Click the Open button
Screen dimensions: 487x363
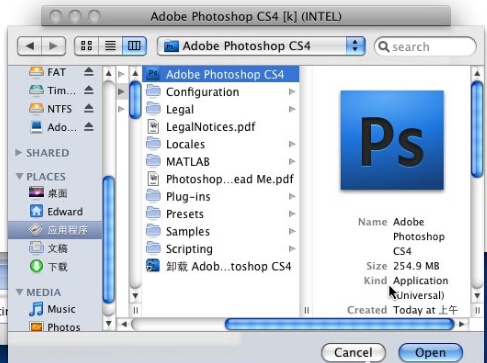tap(430, 352)
